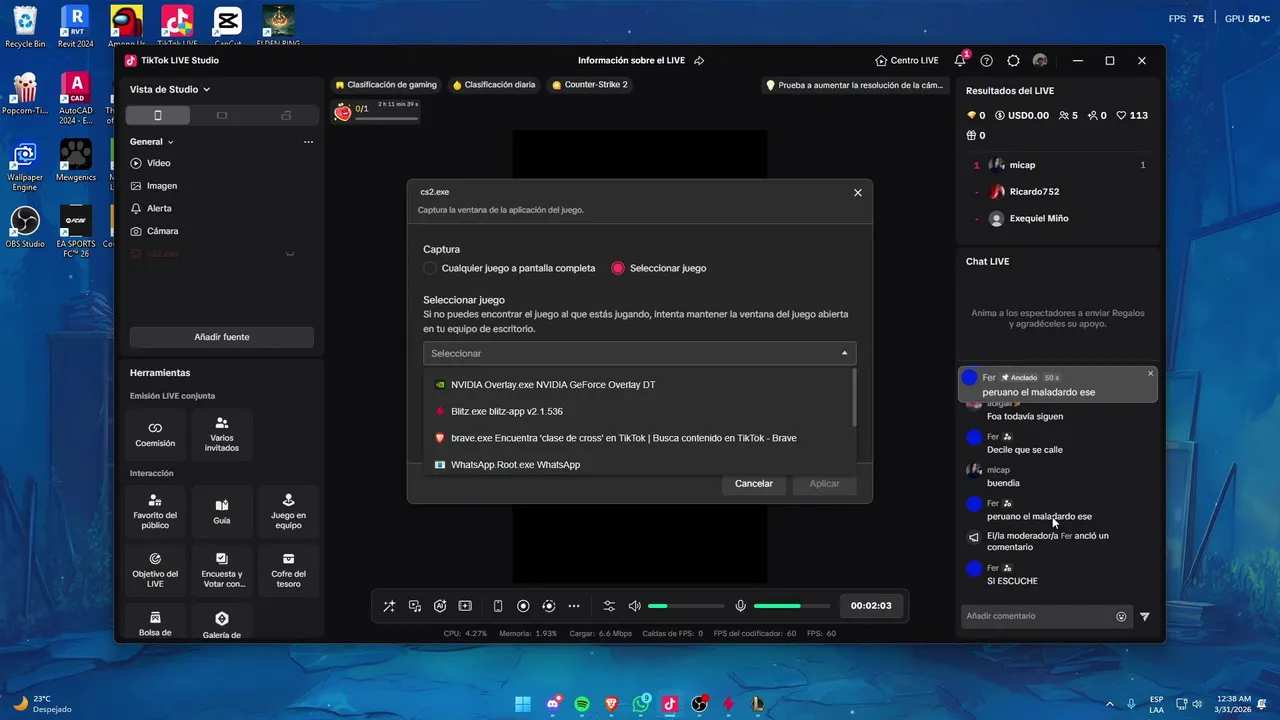The width and height of the screenshot is (1280, 720).
Task: Expand the Vista de Studio dropdown
Action: [170, 89]
